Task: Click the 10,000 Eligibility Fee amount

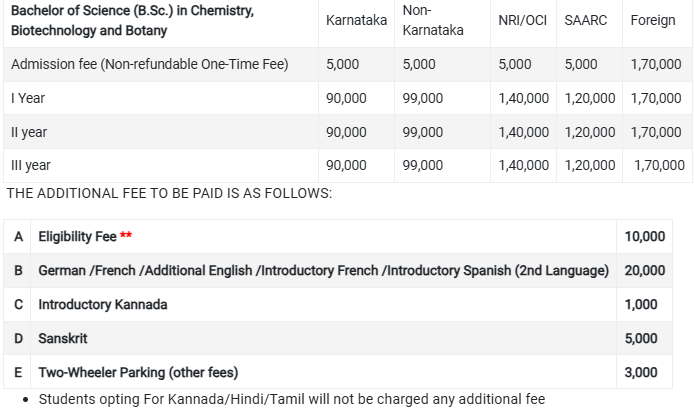Action: click(x=644, y=237)
